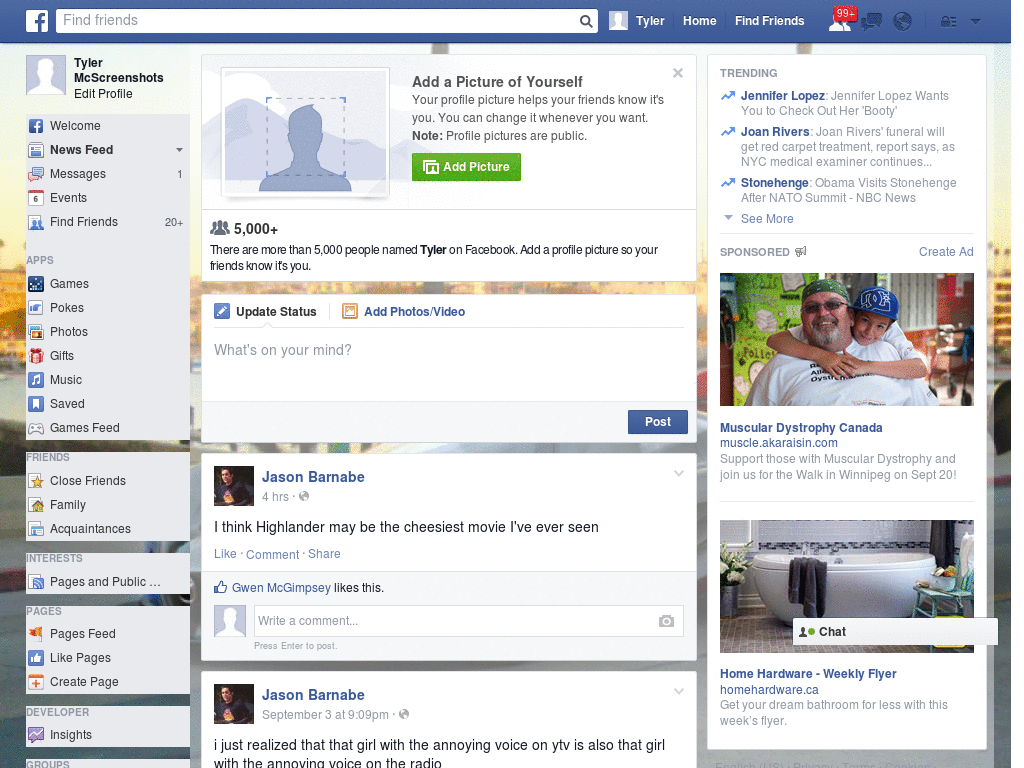Click the sponsored megaphone icon
This screenshot has width=1024, height=768.
(x=801, y=251)
